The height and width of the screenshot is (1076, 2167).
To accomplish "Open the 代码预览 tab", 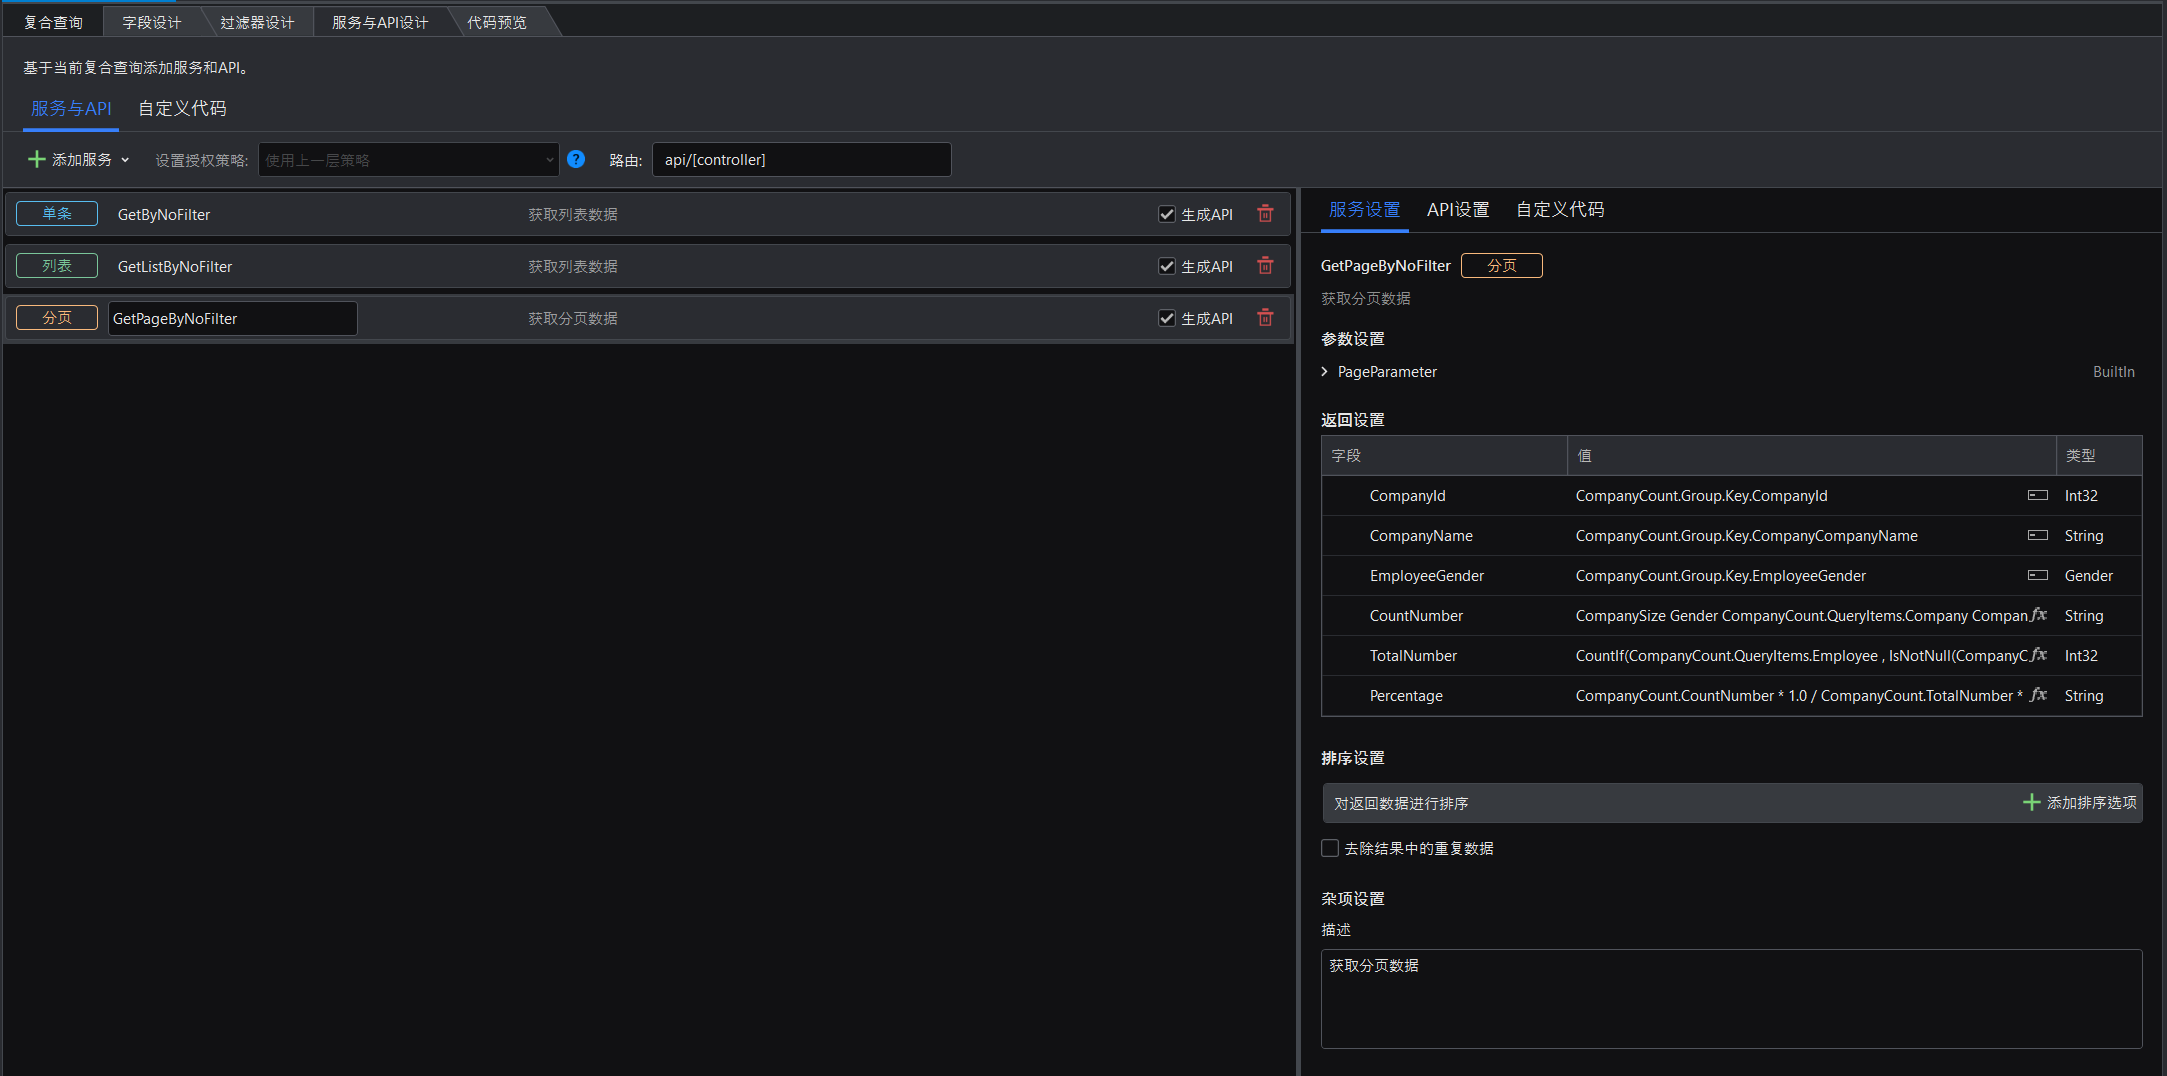I will point(497,22).
